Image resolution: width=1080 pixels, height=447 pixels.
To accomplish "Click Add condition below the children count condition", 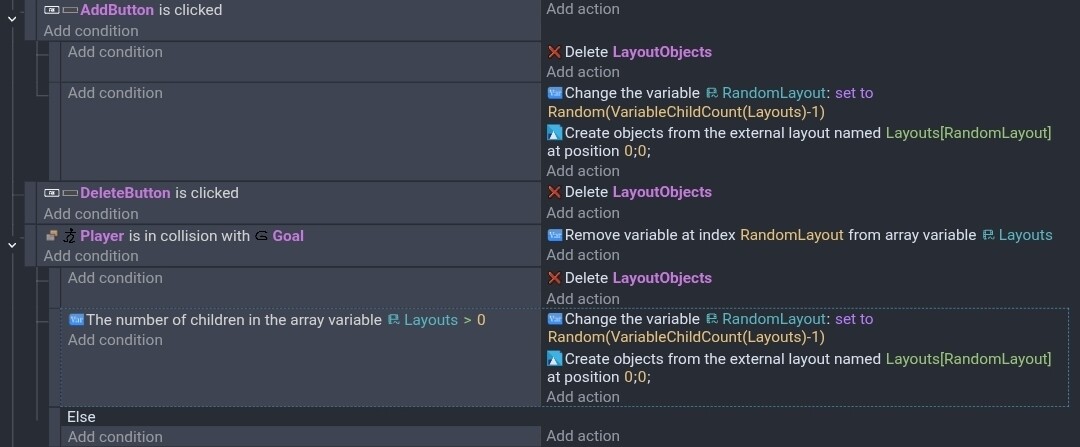I will click(115, 340).
